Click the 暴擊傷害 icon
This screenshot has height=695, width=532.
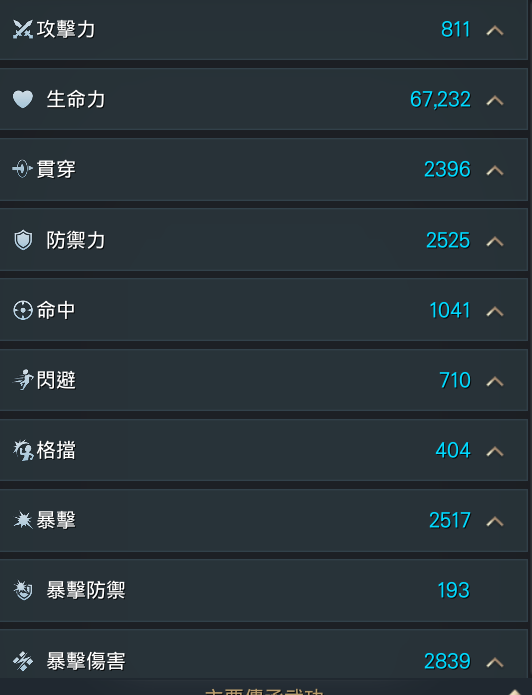23,661
